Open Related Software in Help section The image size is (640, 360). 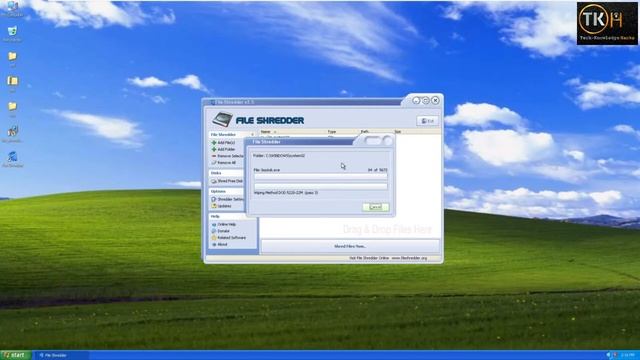point(229,238)
